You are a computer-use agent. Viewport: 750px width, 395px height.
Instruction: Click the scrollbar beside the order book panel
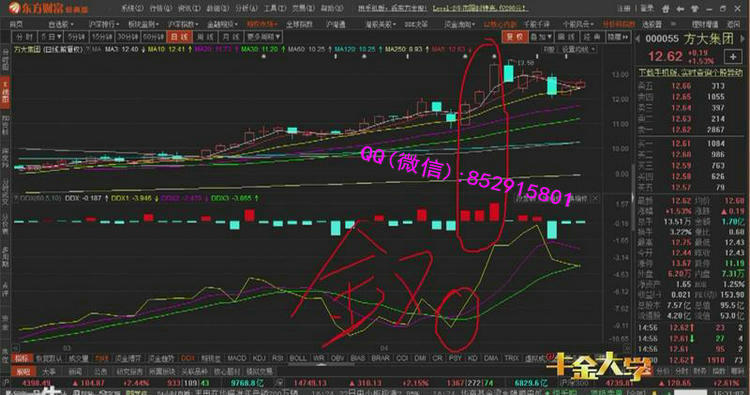(x=633, y=191)
